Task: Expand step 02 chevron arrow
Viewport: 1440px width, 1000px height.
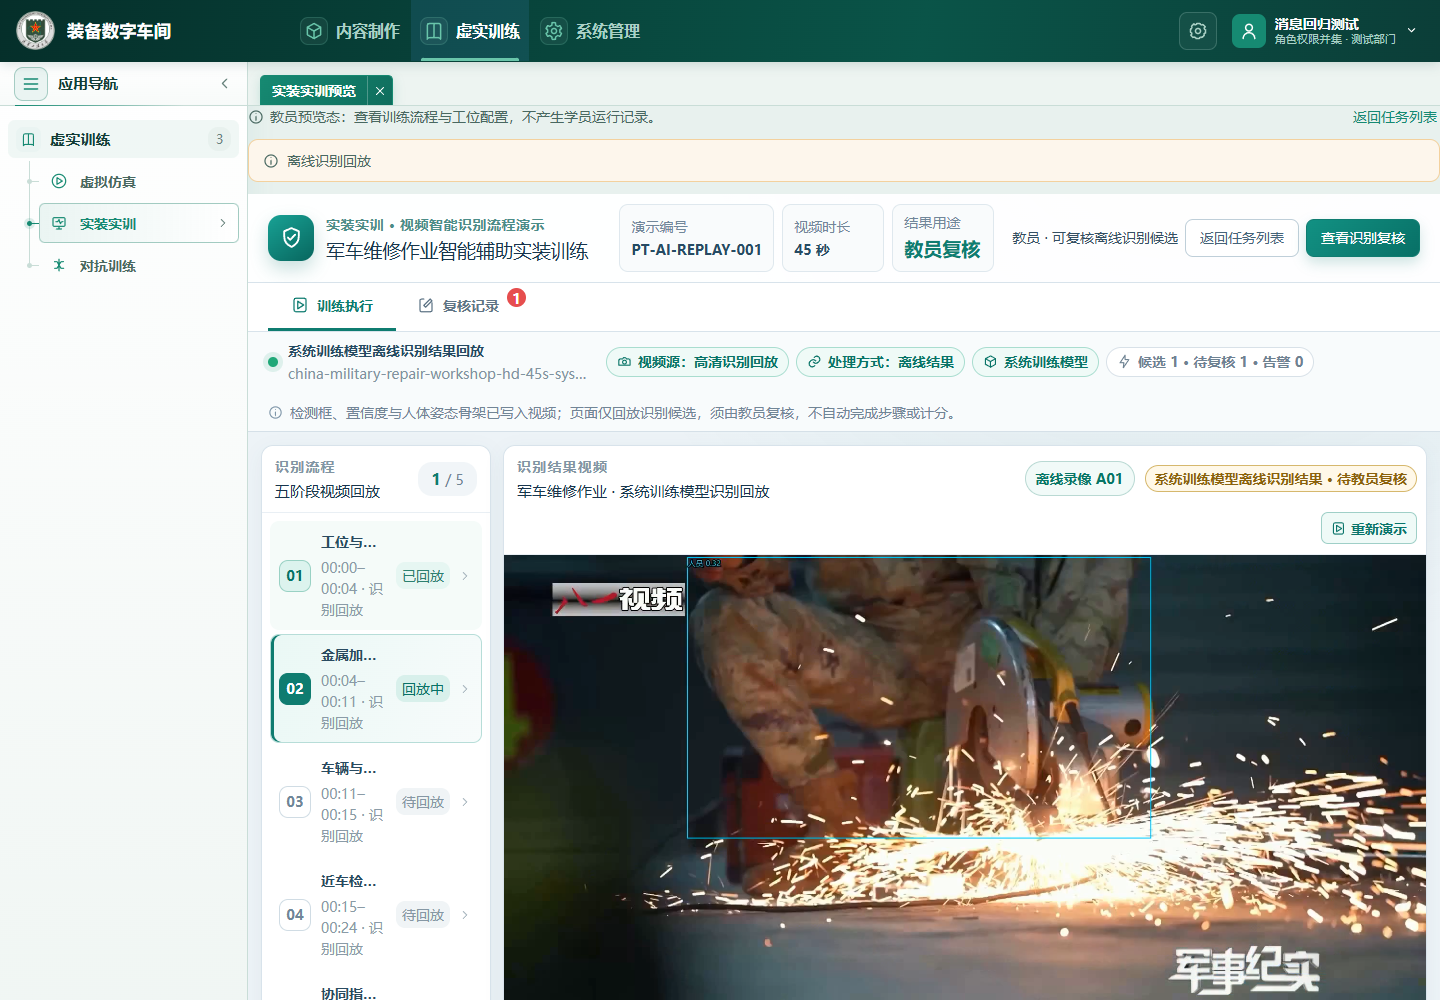Action: pos(465,689)
